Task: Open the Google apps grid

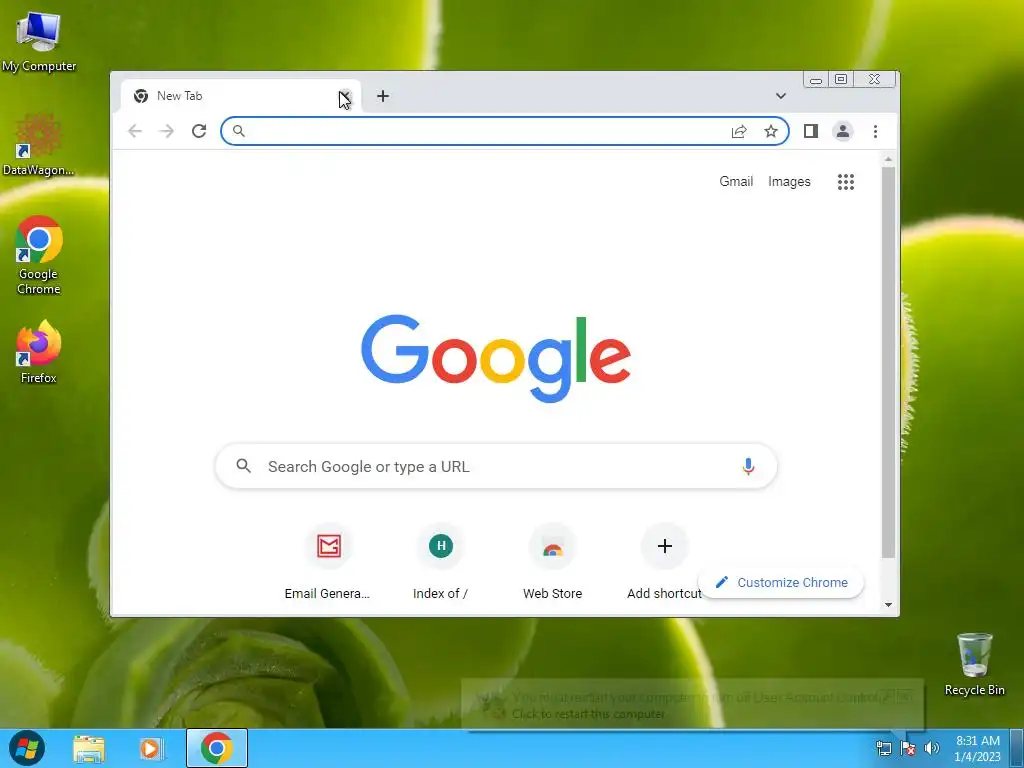Action: (x=846, y=182)
